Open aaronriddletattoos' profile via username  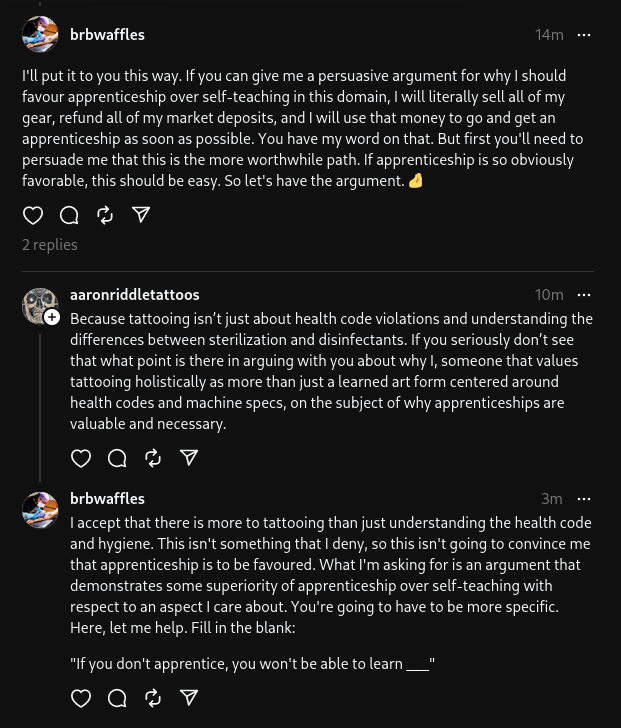(135, 295)
